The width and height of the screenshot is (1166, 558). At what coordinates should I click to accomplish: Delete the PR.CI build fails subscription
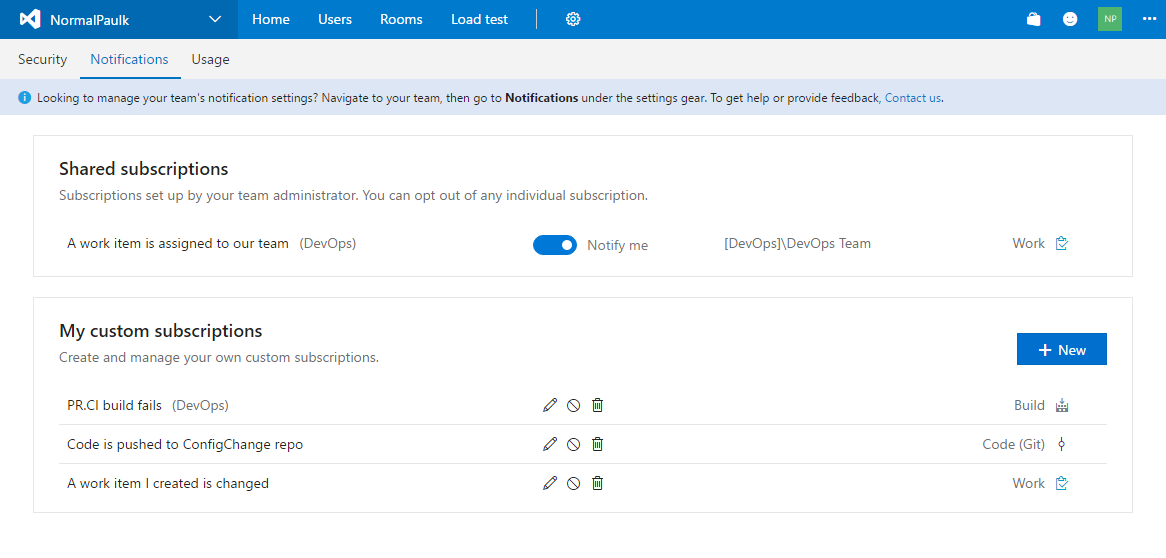click(x=597, y=405)
